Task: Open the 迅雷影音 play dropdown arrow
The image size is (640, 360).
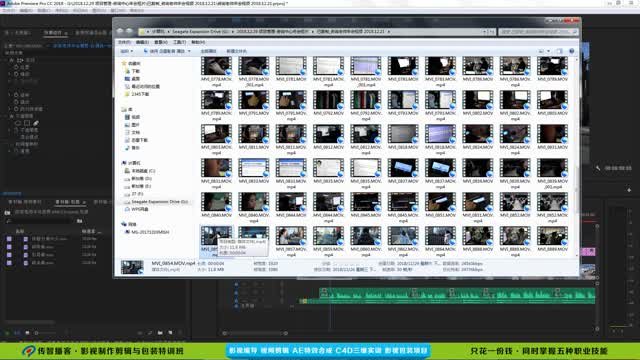Action: pos(189,51)
